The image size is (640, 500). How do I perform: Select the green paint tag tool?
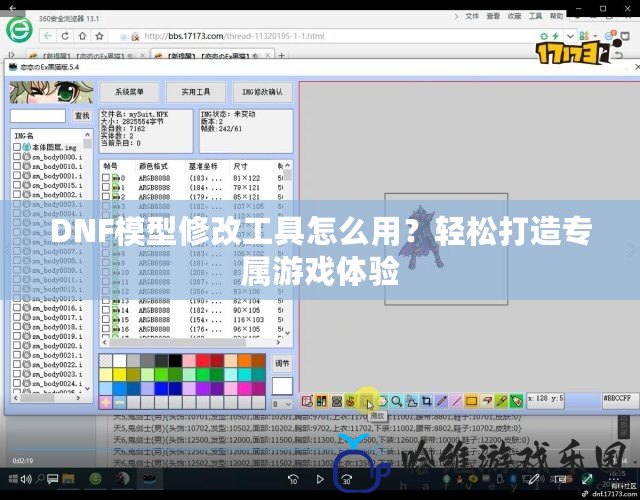(517, 402)
